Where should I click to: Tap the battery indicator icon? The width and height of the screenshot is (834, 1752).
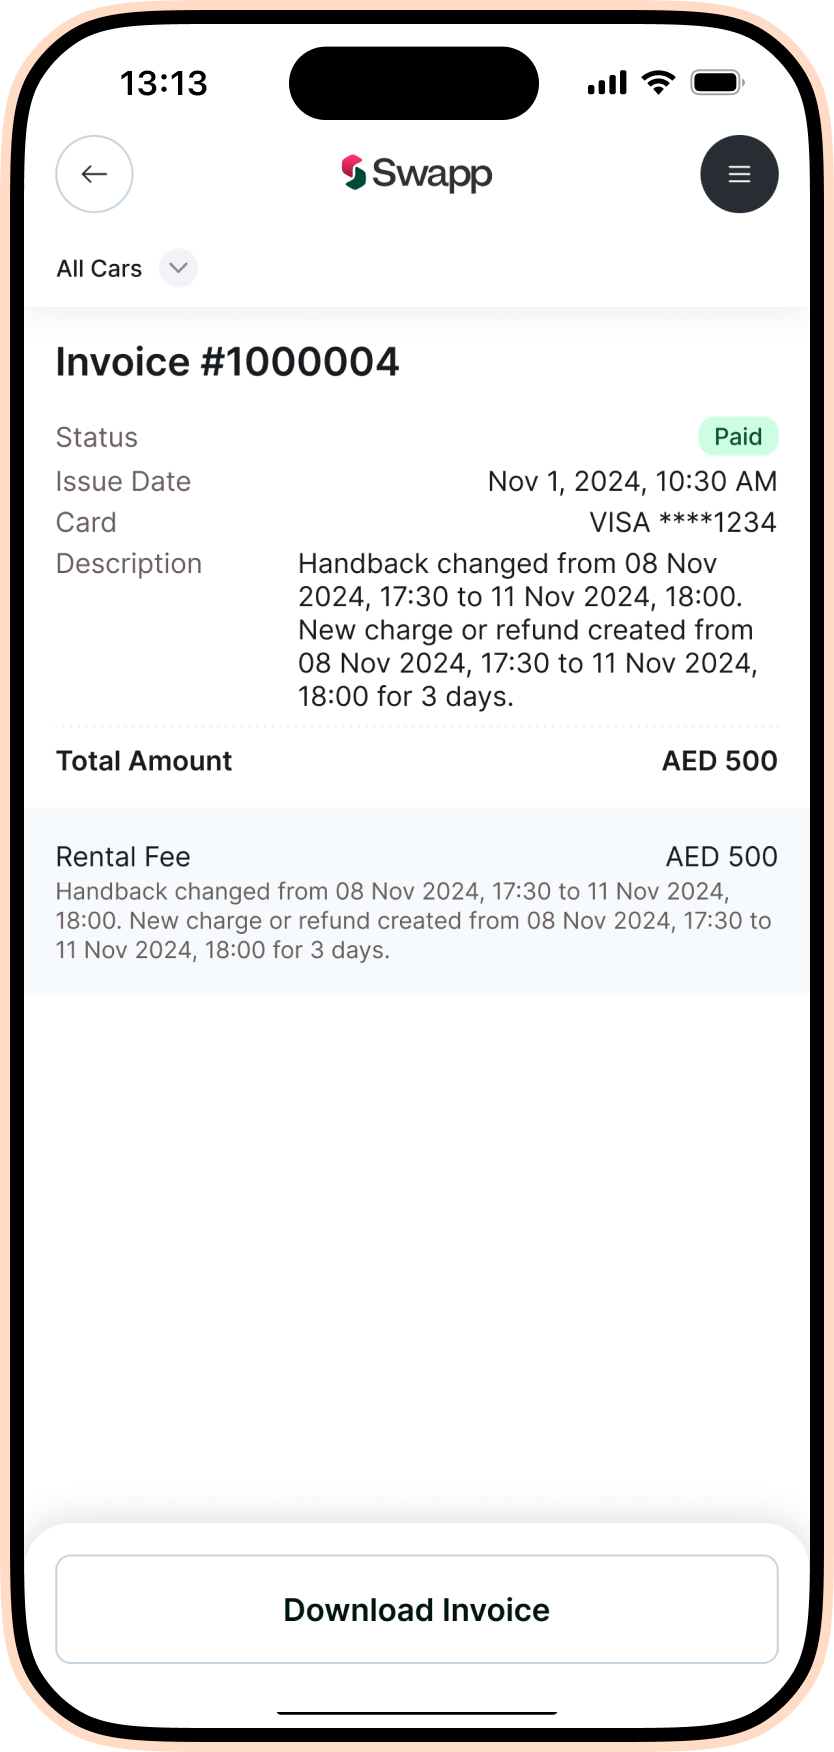717,82
